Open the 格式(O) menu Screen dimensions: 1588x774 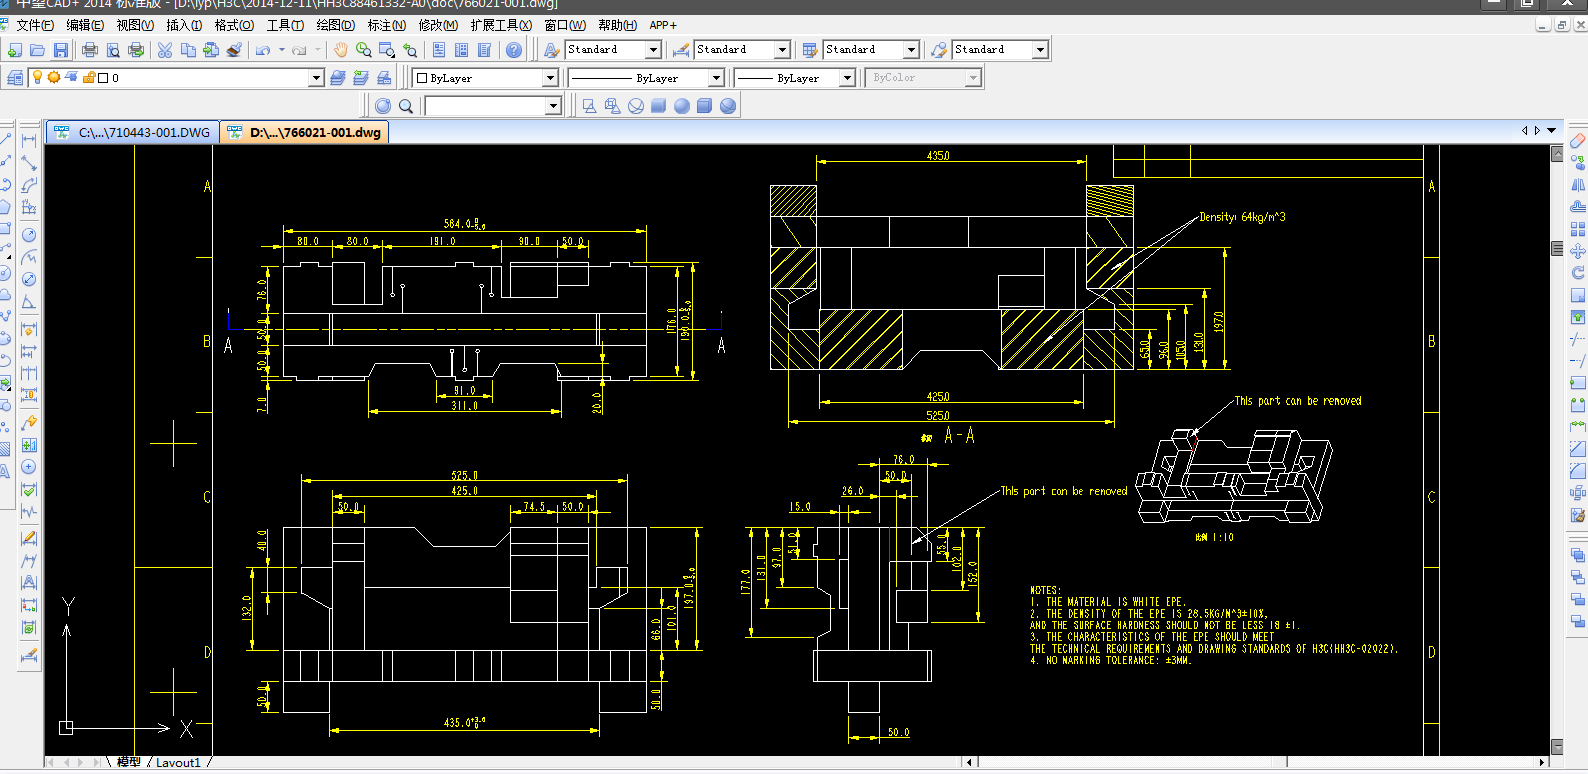pyautogui.click(x=234, y=25)
